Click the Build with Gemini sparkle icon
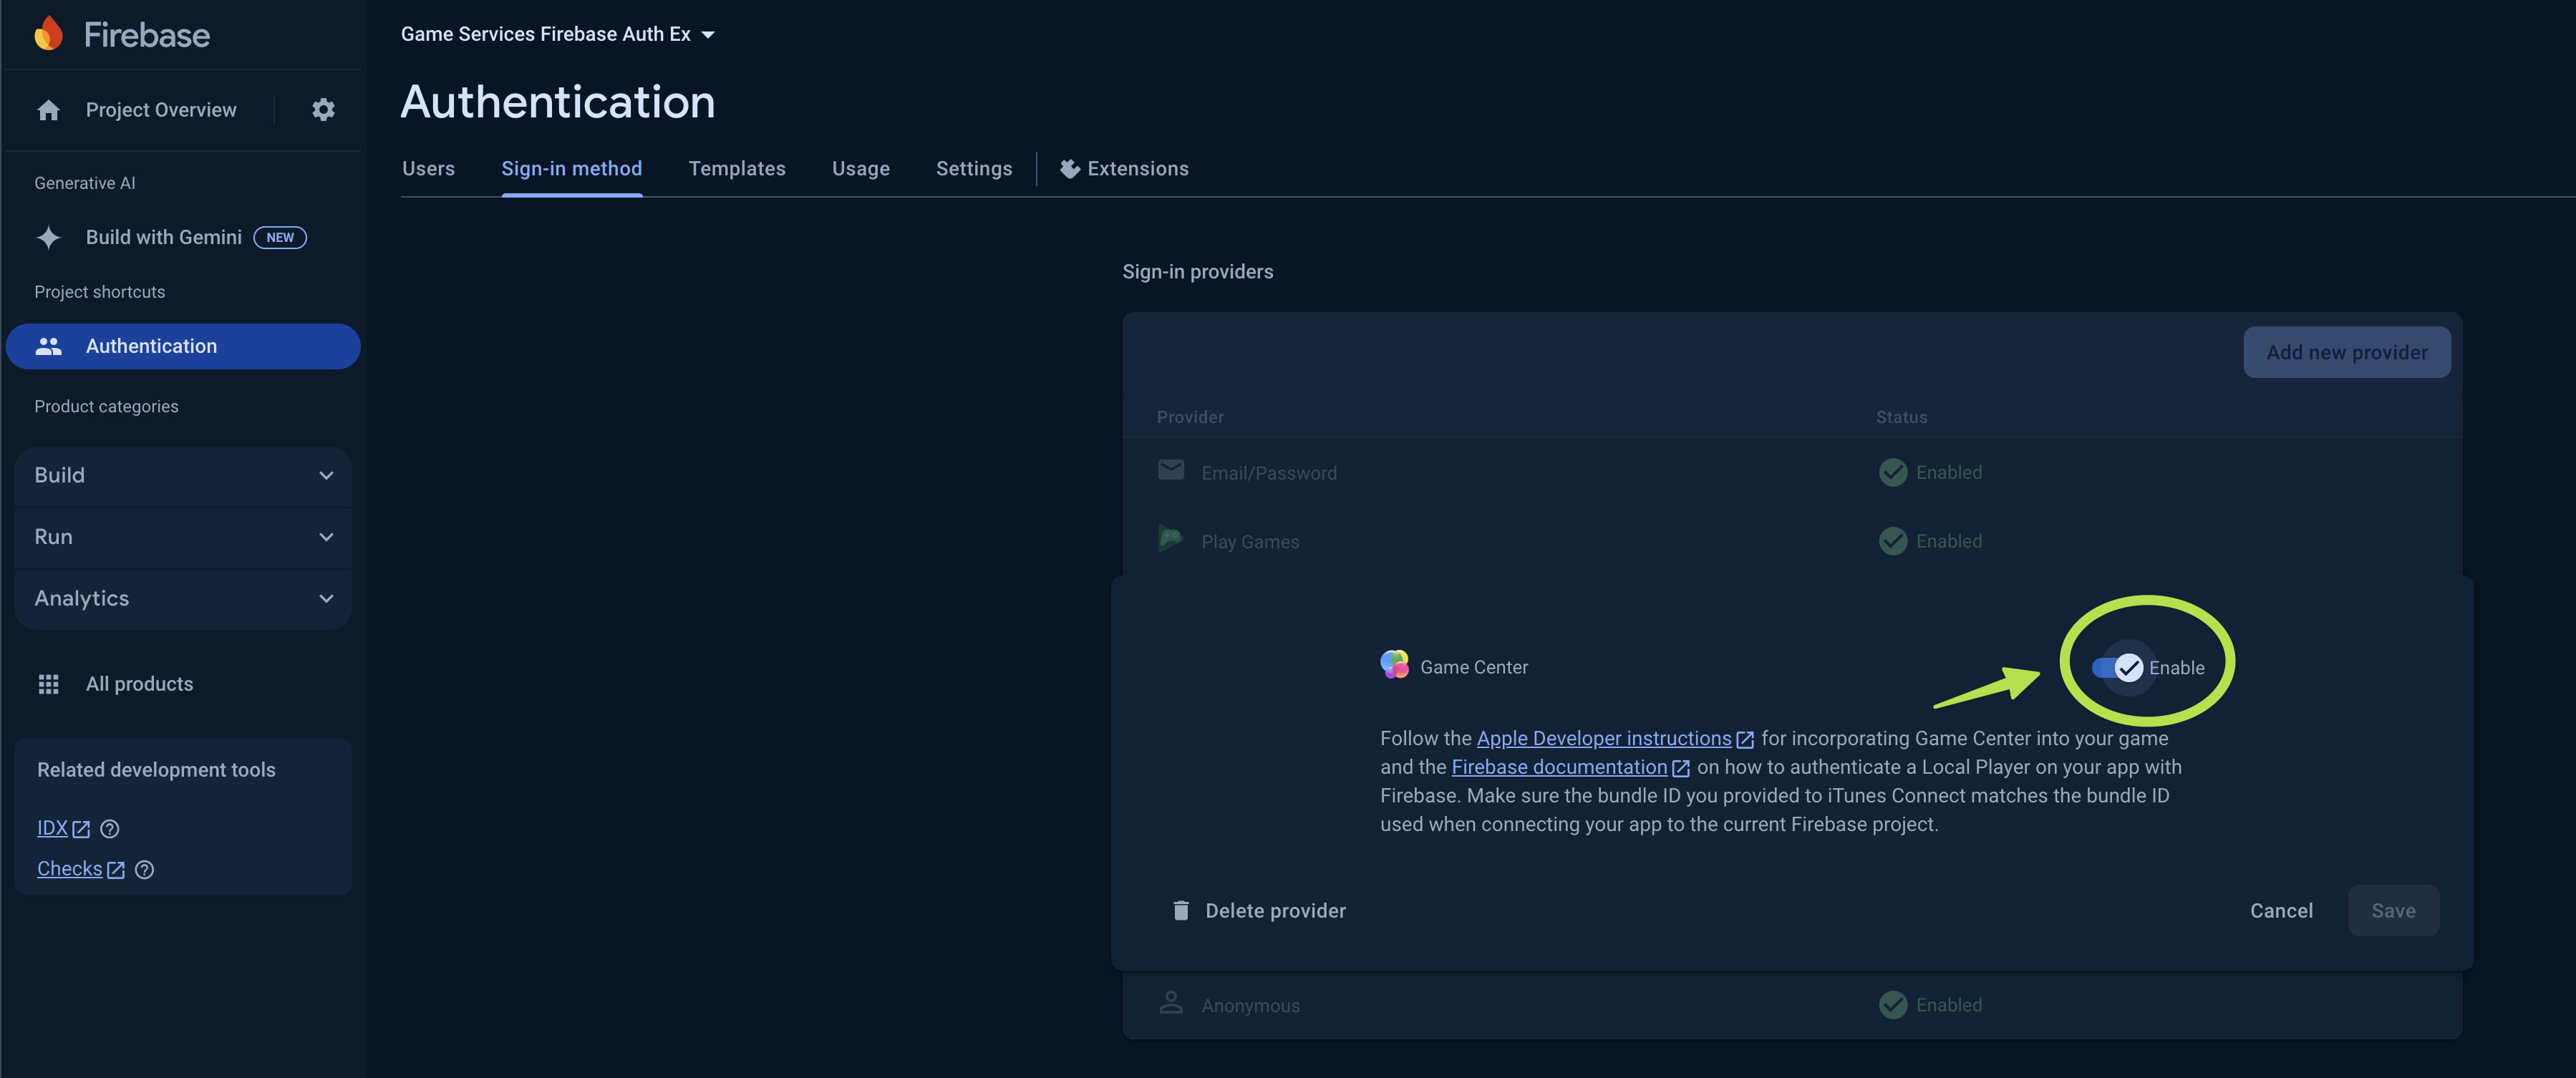The height and width of the screenshot is (1078, 2576). 48,237
